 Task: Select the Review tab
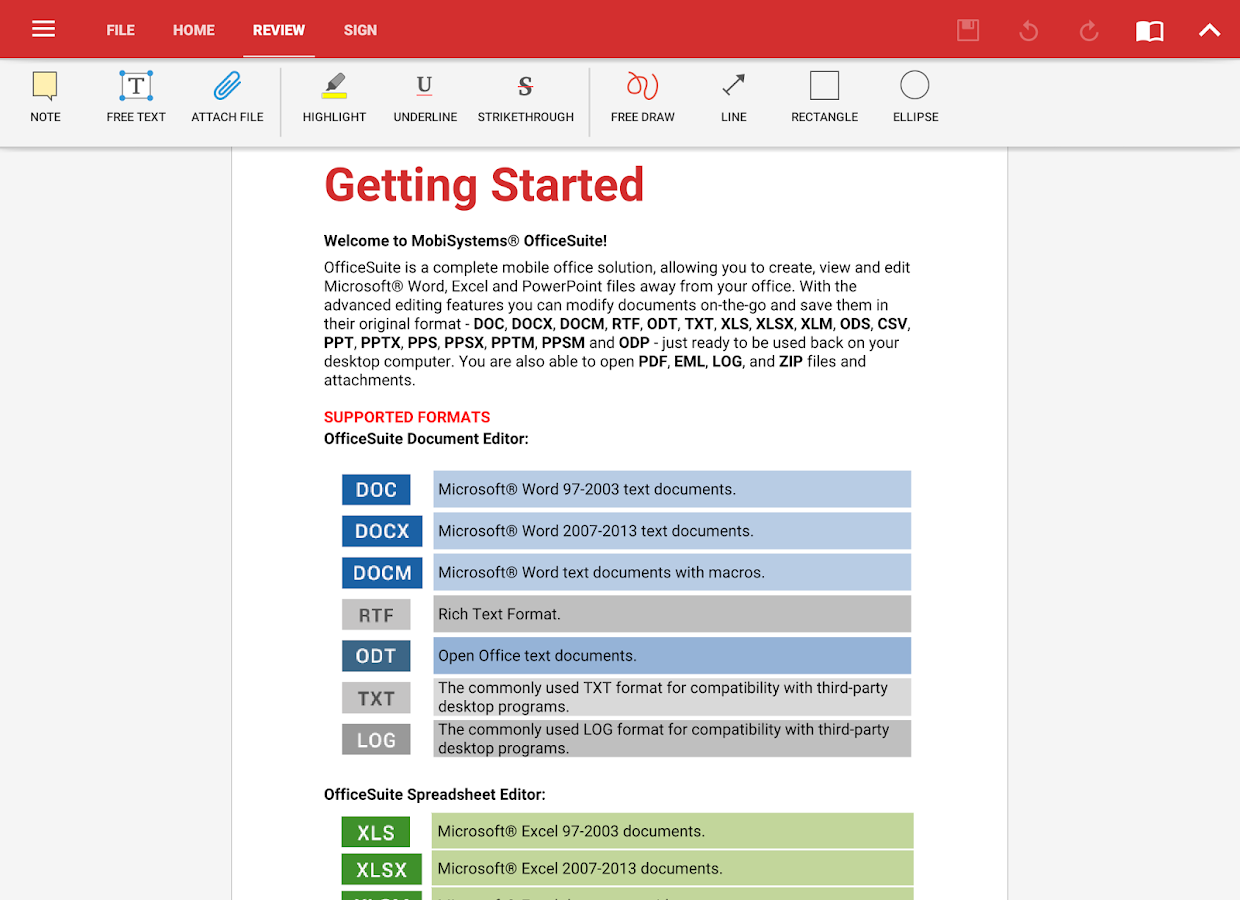(279, 30)
